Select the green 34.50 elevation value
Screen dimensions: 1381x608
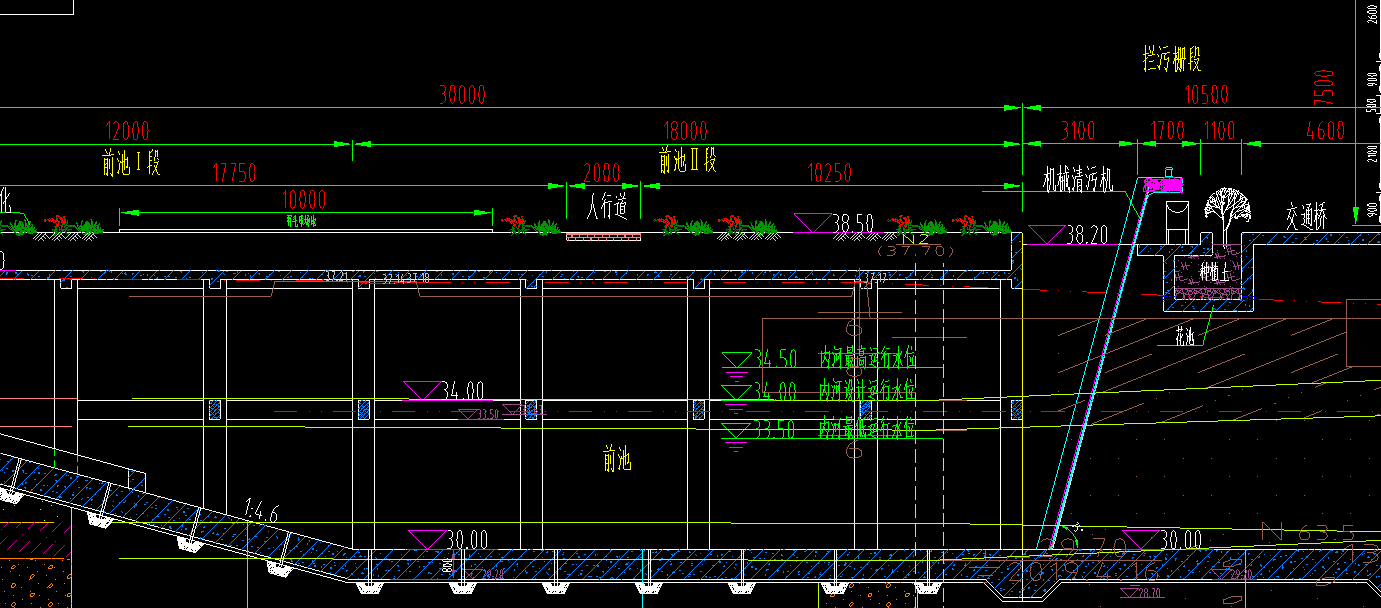pyautogui.click(x=776, y=358)
